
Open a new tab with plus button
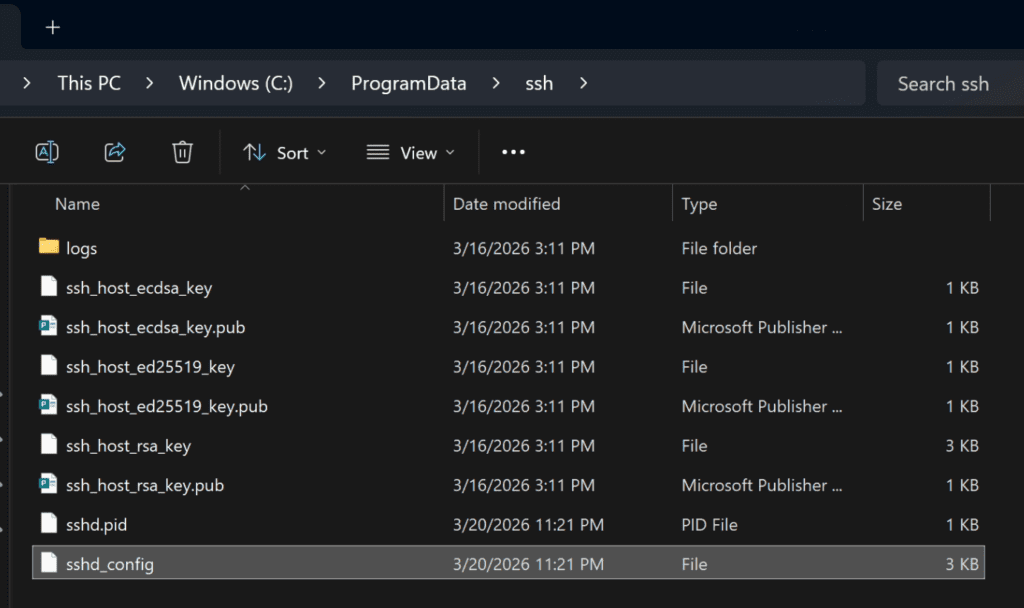pos(53,27)
